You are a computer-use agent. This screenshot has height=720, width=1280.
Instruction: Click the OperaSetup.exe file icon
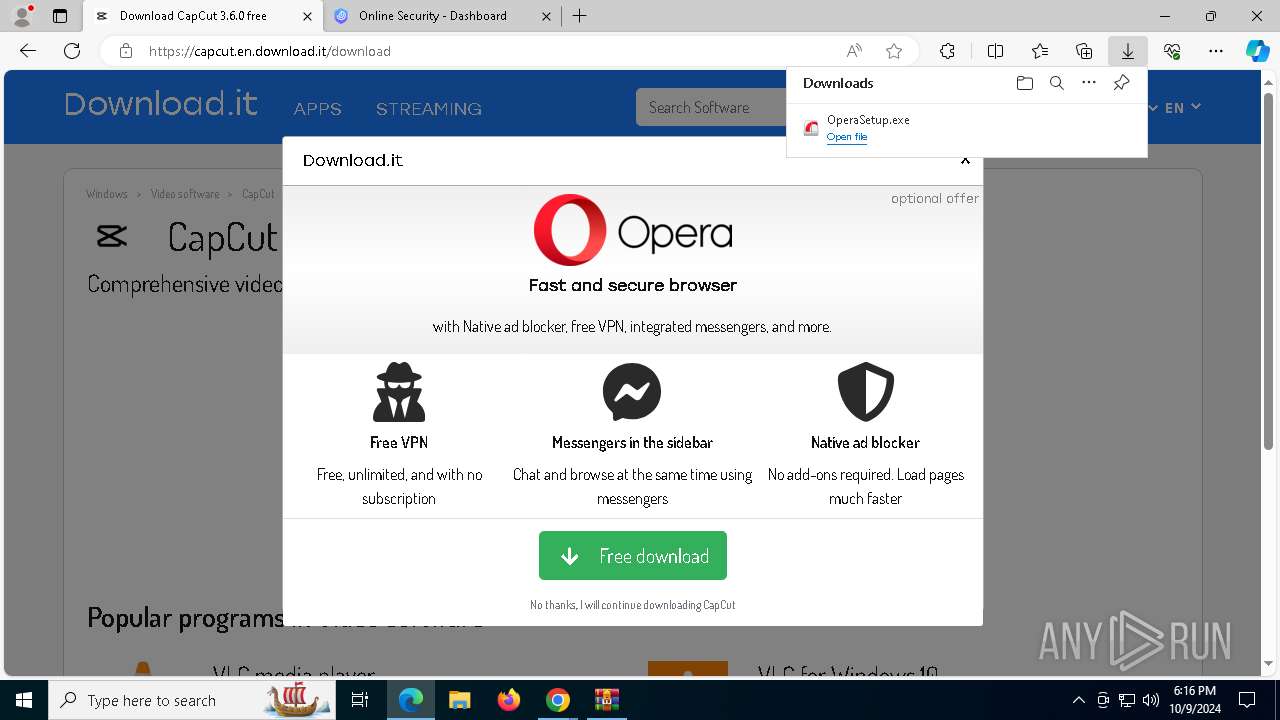(x=811, y=128)
